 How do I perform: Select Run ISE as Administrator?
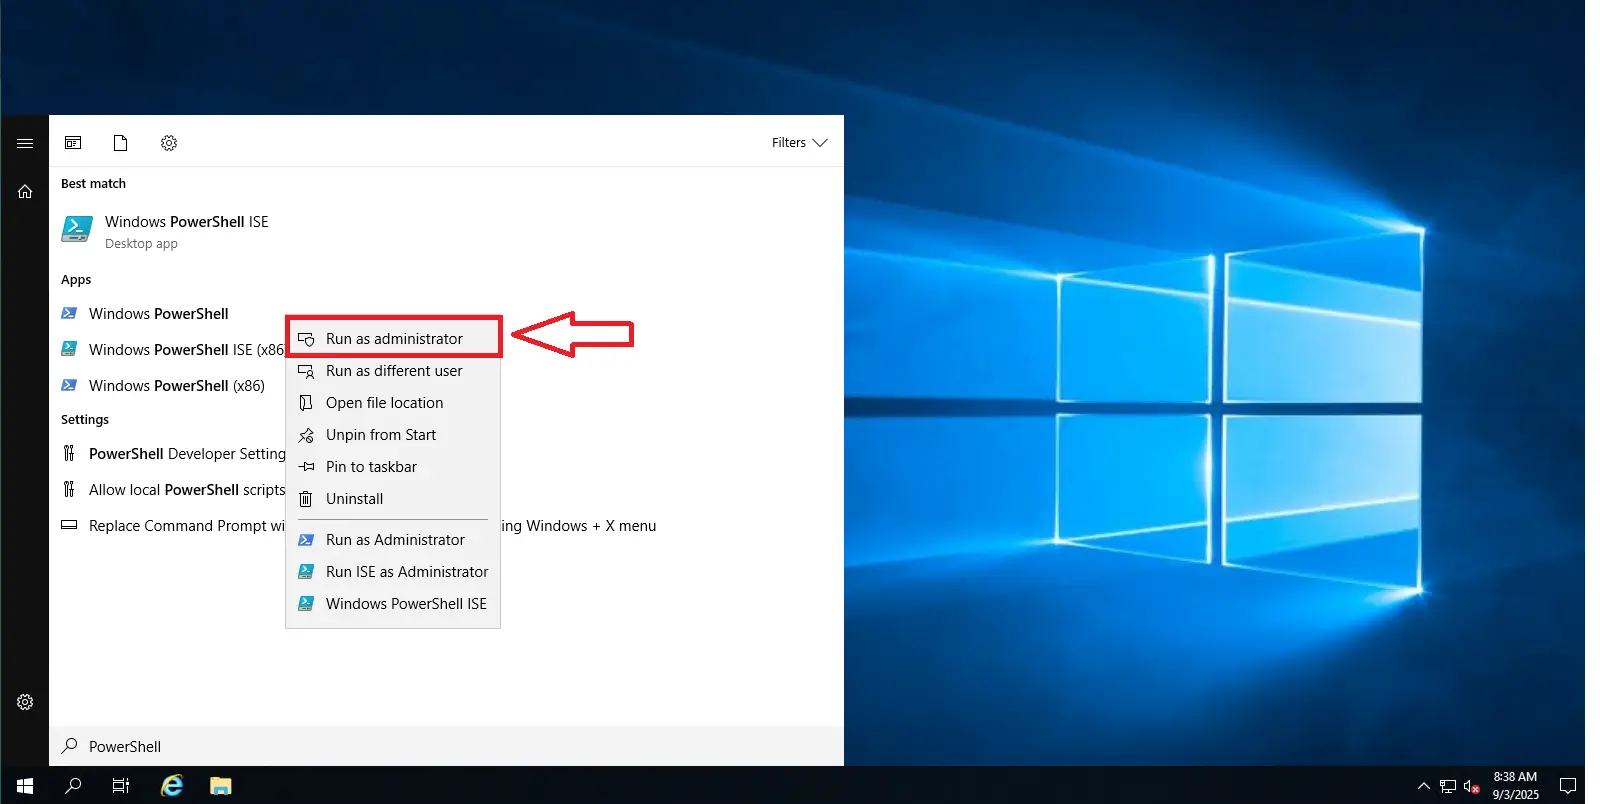(x=407, y=572)
